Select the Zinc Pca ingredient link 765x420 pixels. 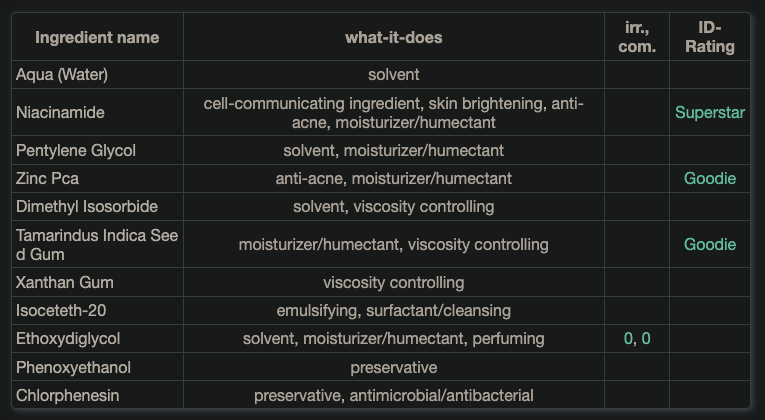[47, 179]
